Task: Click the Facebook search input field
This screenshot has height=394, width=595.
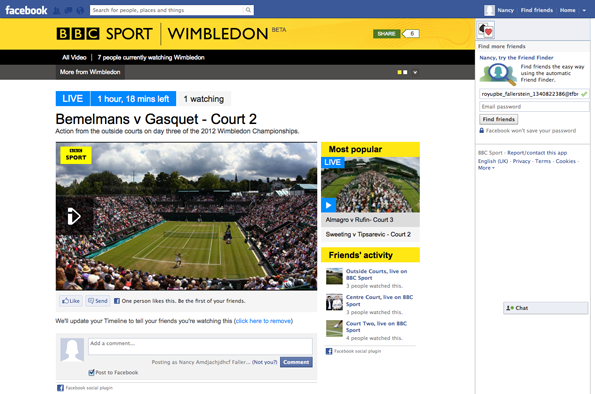Action: click(x=167, y=10)
